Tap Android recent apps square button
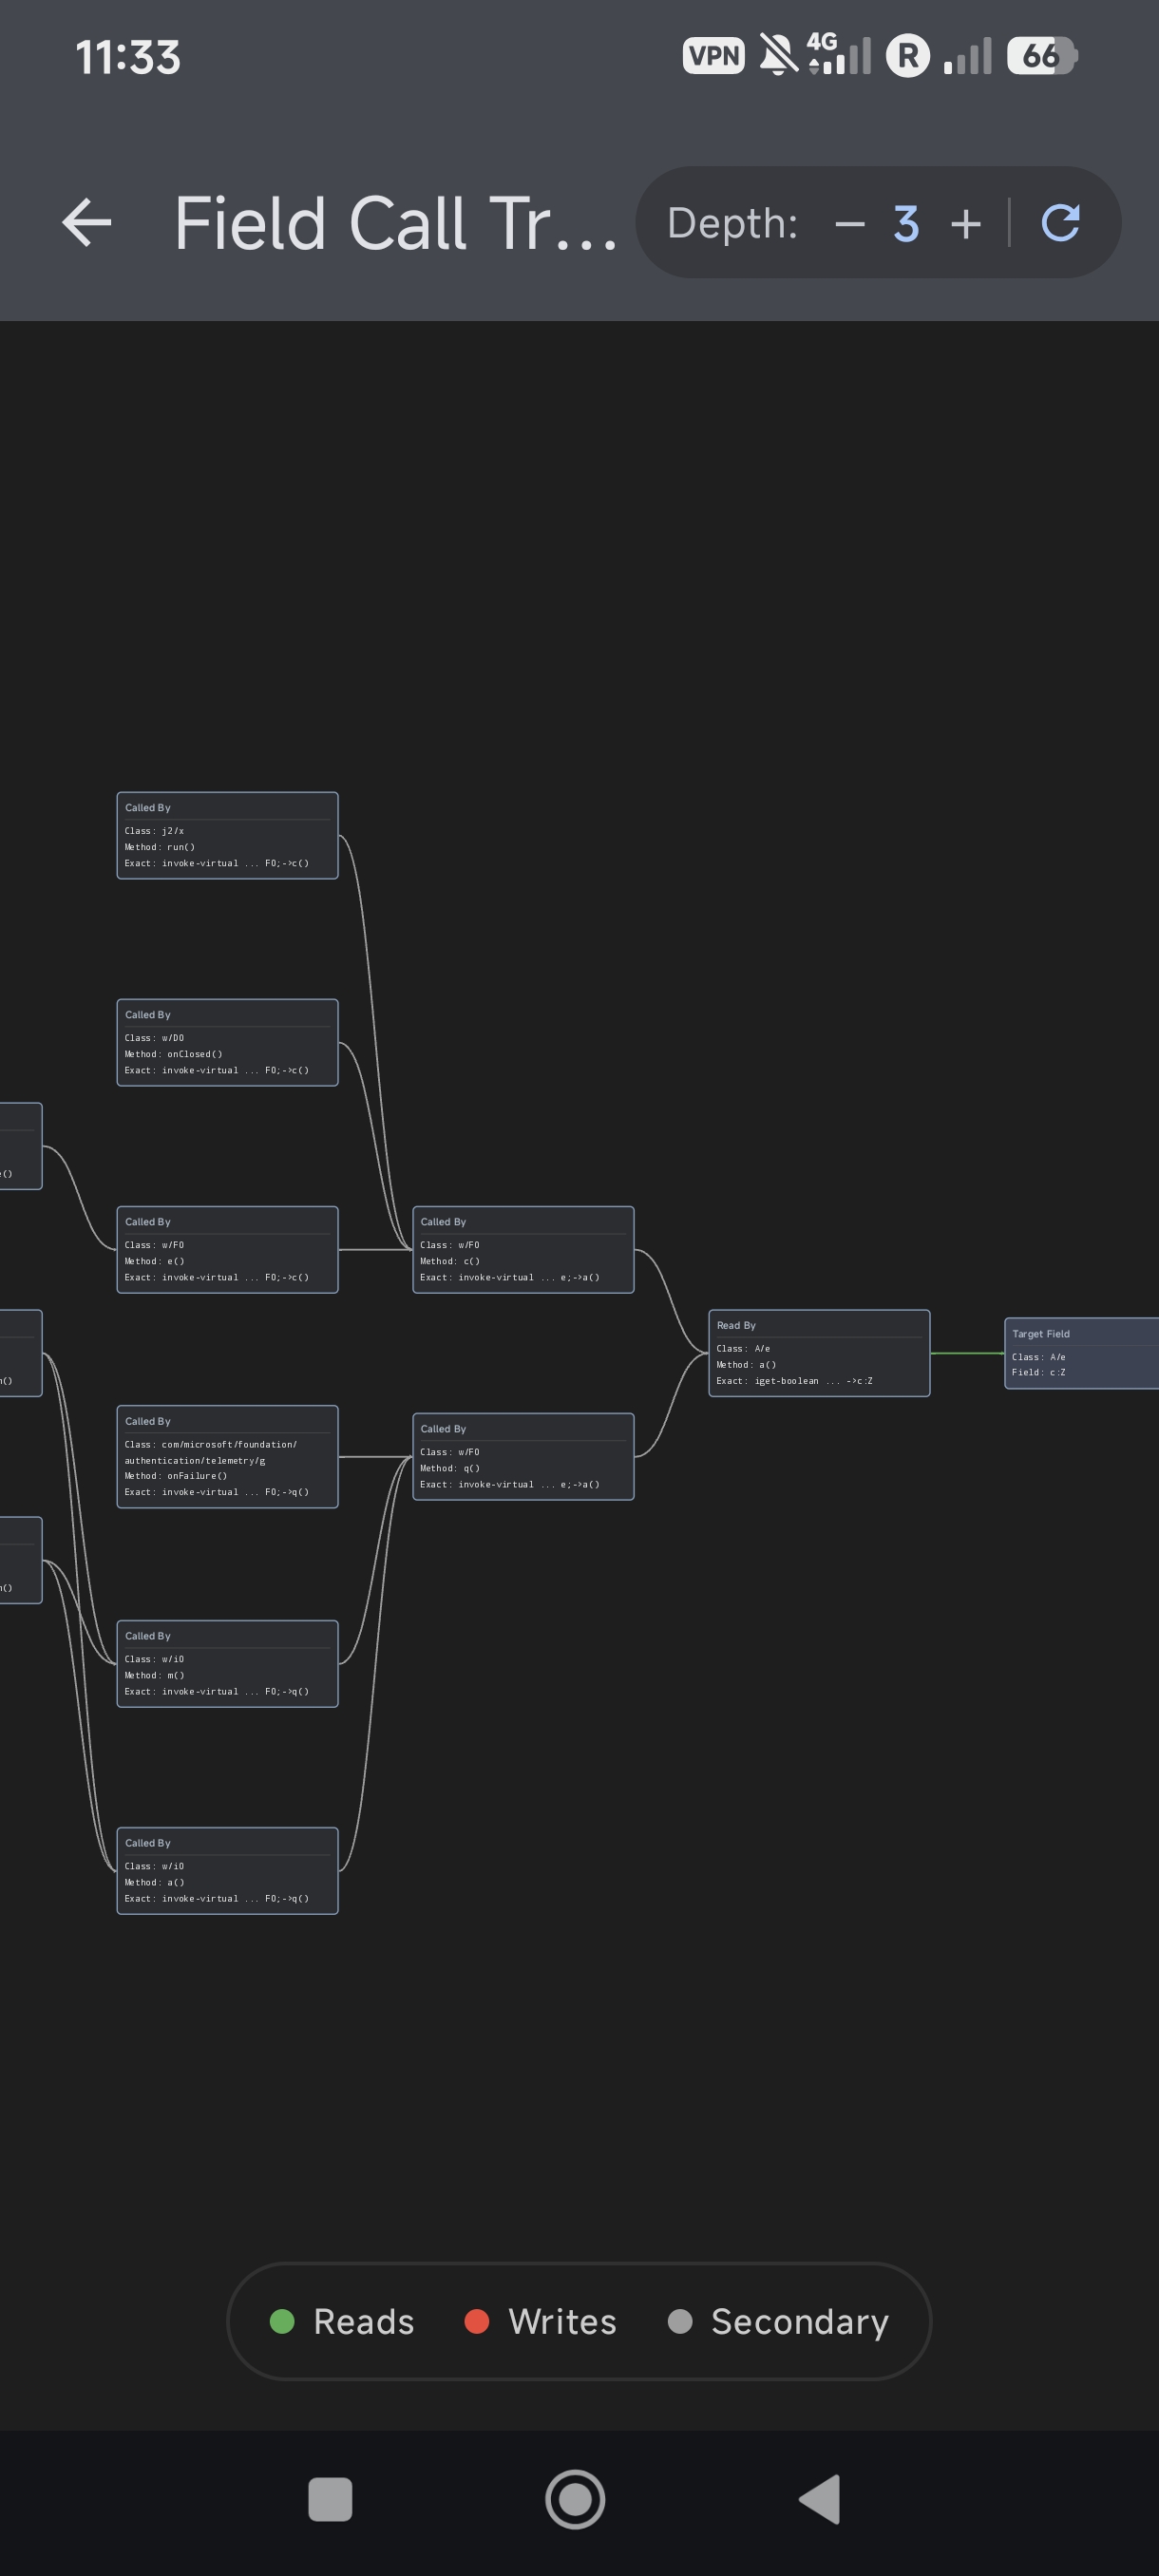Image resolution: width=1159 pixels, height=2576 pixels. tap(330, 2499)
